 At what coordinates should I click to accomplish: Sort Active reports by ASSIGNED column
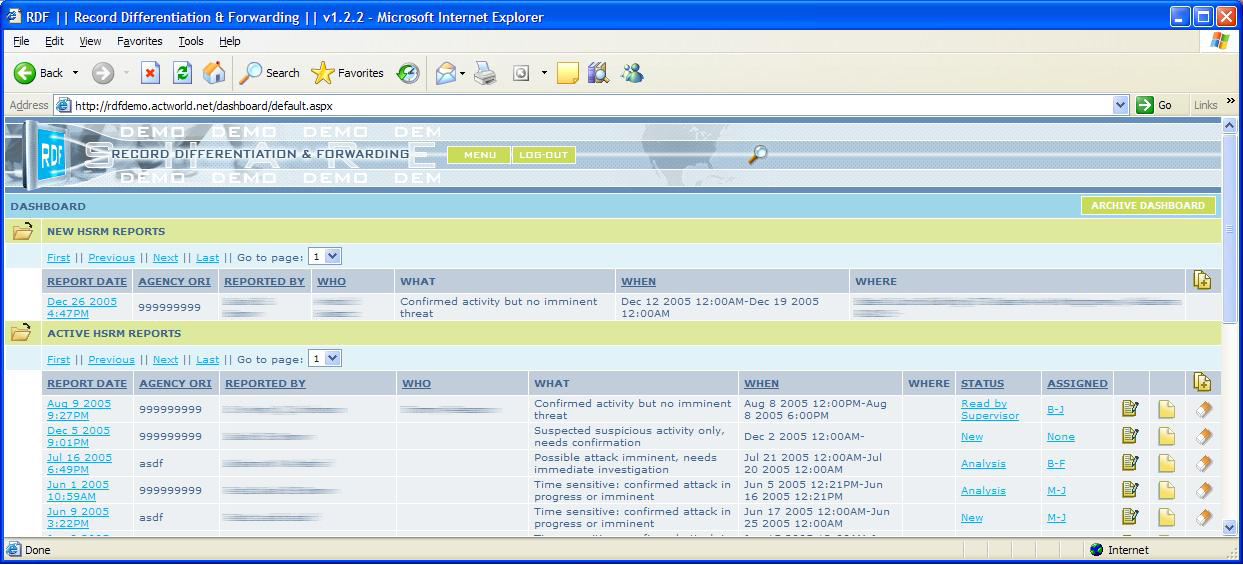[x=1077, y=384]
